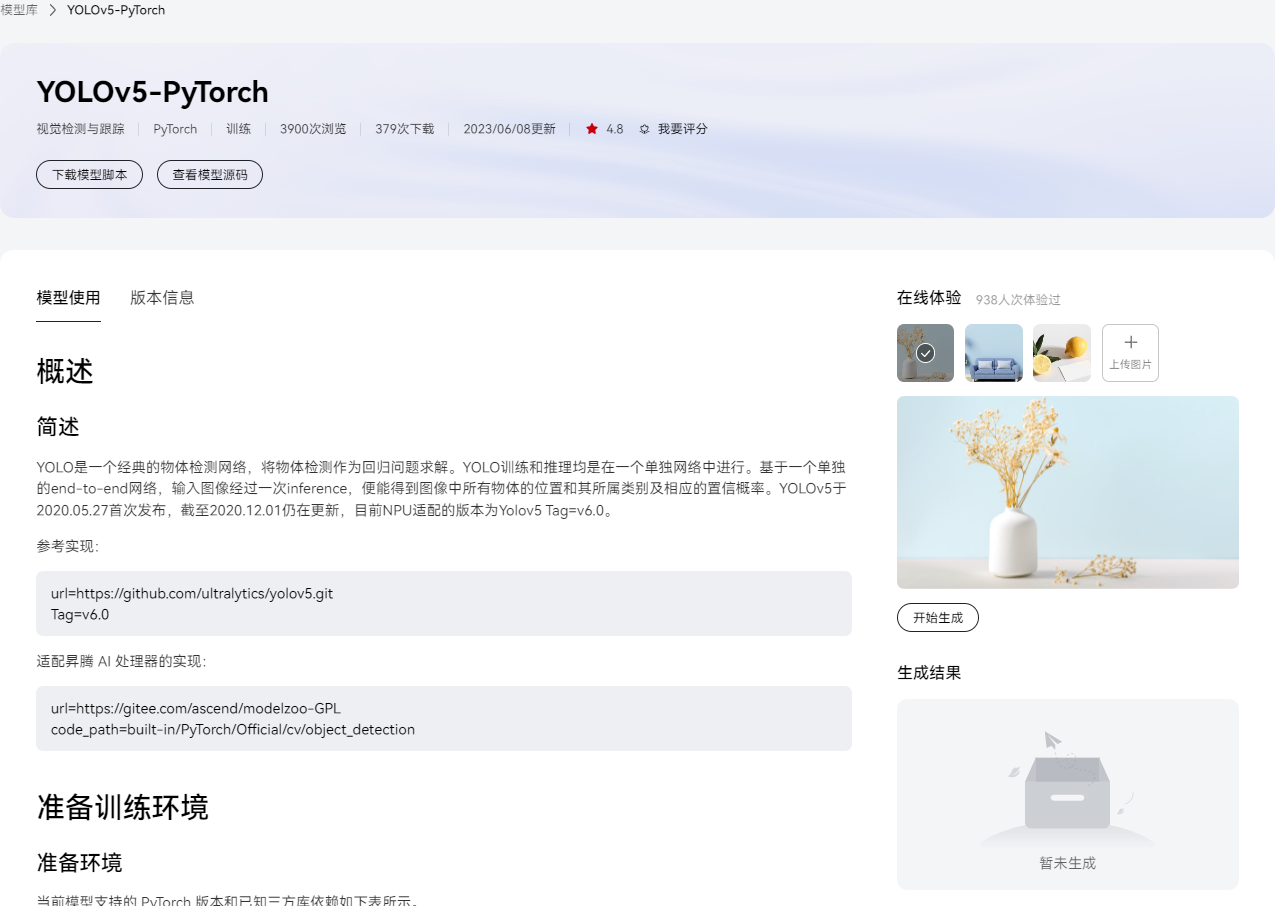Viewport: 1275px width, 906px height.
Task: Click the 暂未生成 placeholder text
Action: tap(1067, 862)
